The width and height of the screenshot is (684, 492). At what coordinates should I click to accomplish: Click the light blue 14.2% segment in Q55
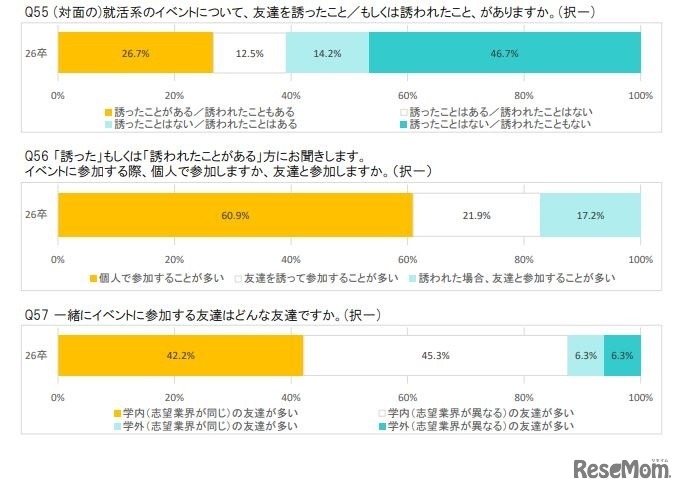point(327,52)
